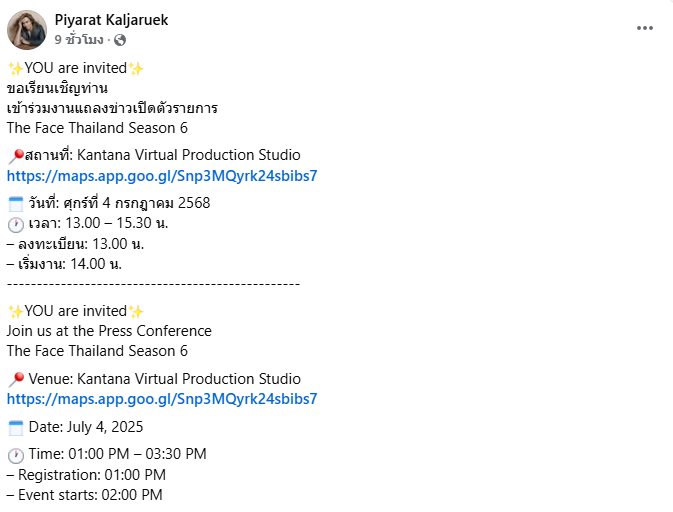Click the calendar emoji beside วันที่

tap(15, 204)
